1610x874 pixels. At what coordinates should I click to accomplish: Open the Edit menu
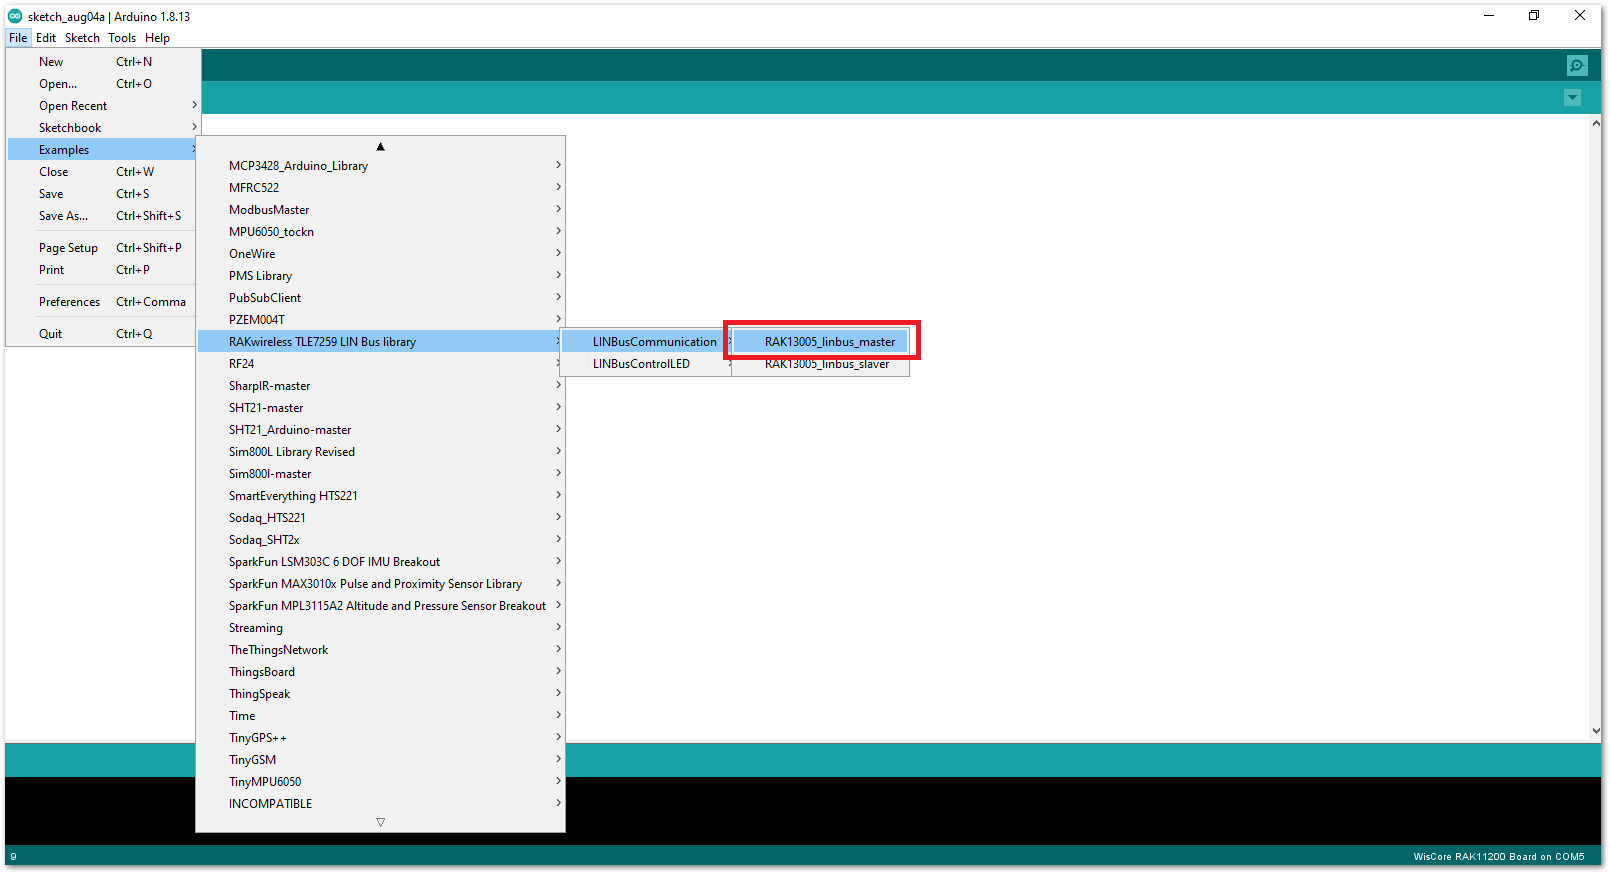pyautogui.click(x=46, y=38)
